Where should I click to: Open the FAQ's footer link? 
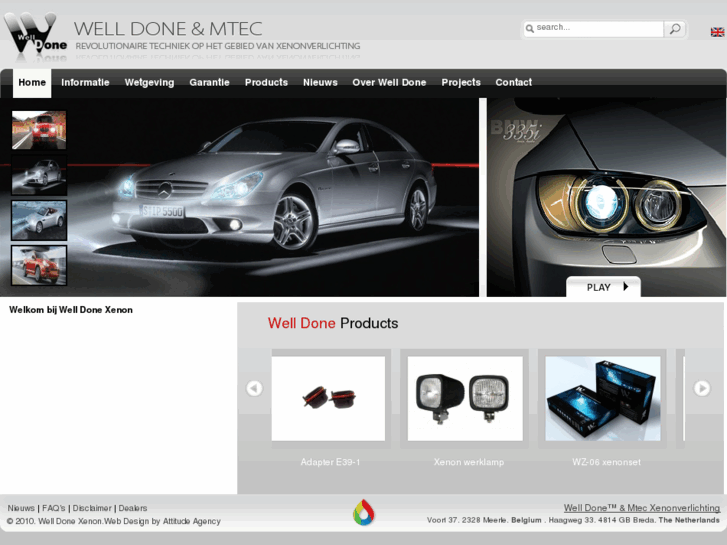[x=54, y=508]
